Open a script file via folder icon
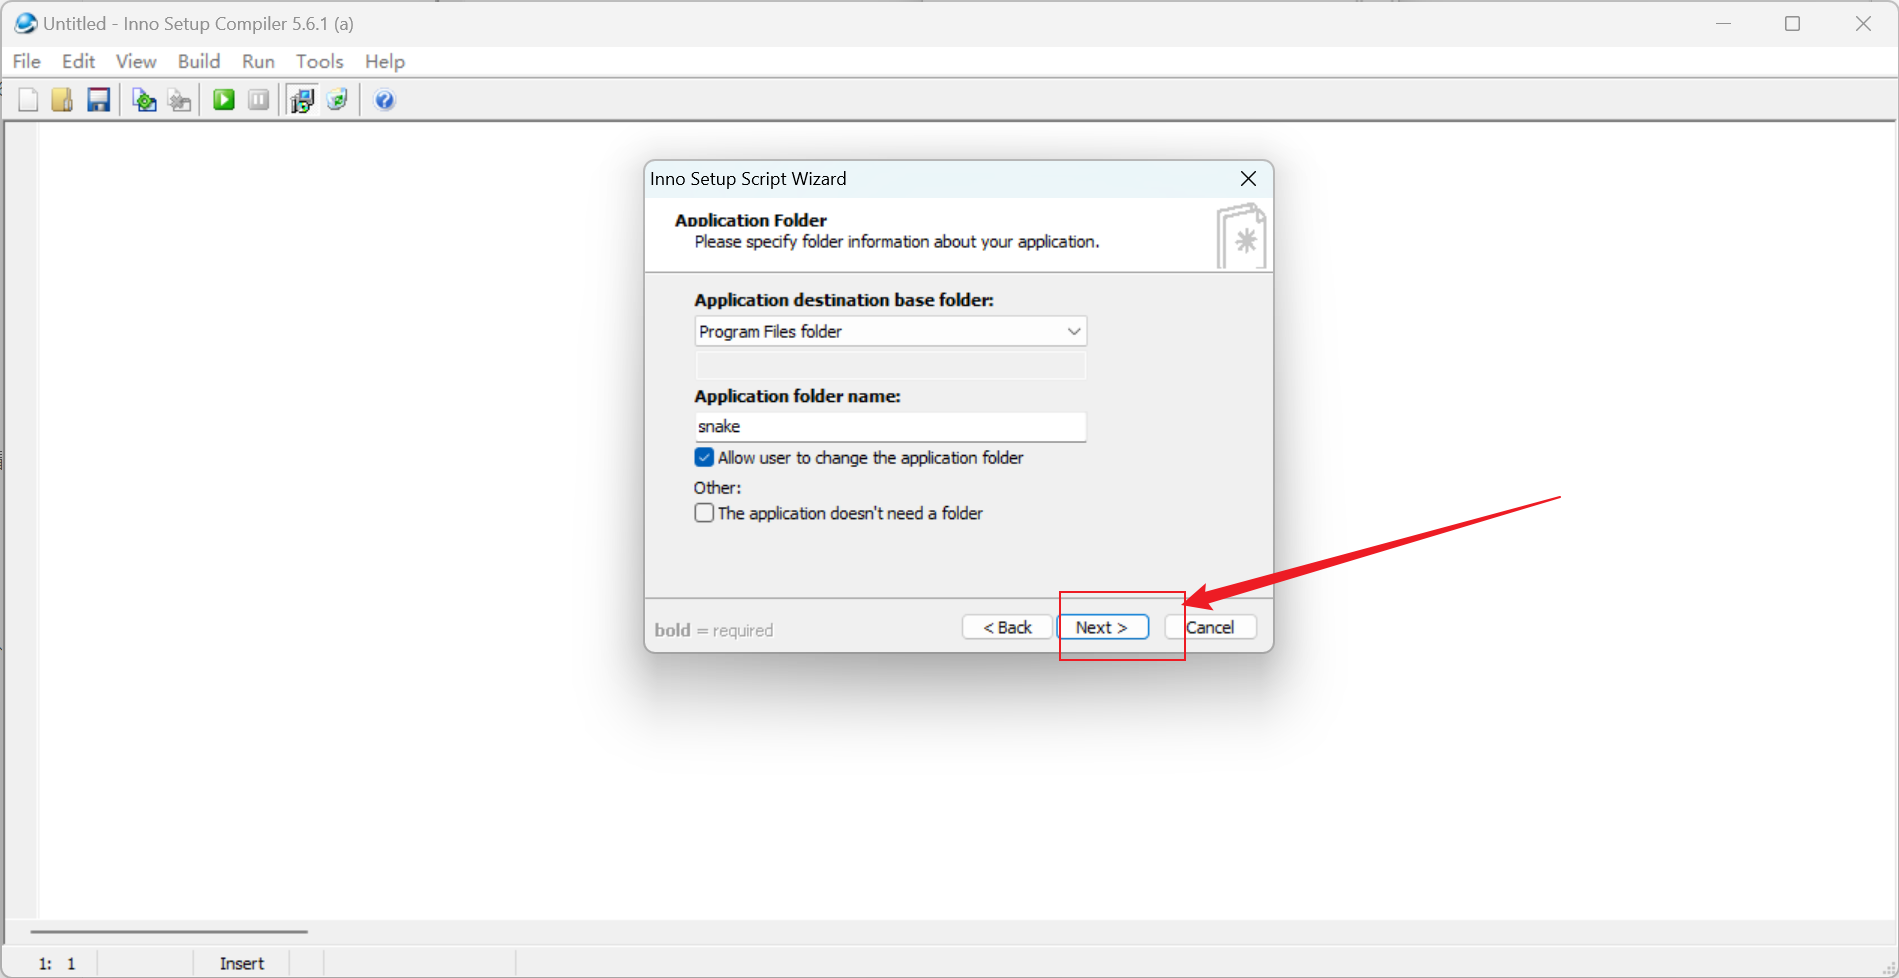 click(x=62, y=100)
